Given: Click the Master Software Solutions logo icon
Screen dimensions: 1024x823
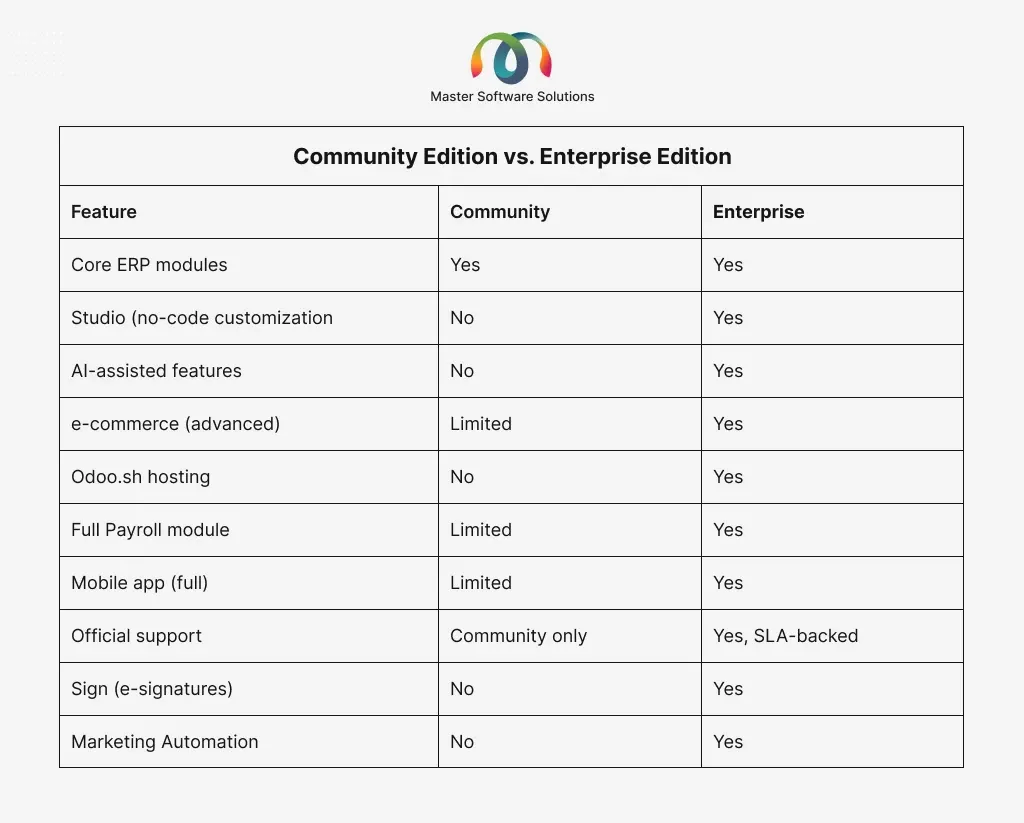Looking at the screenshot, I should click(511, 58).
